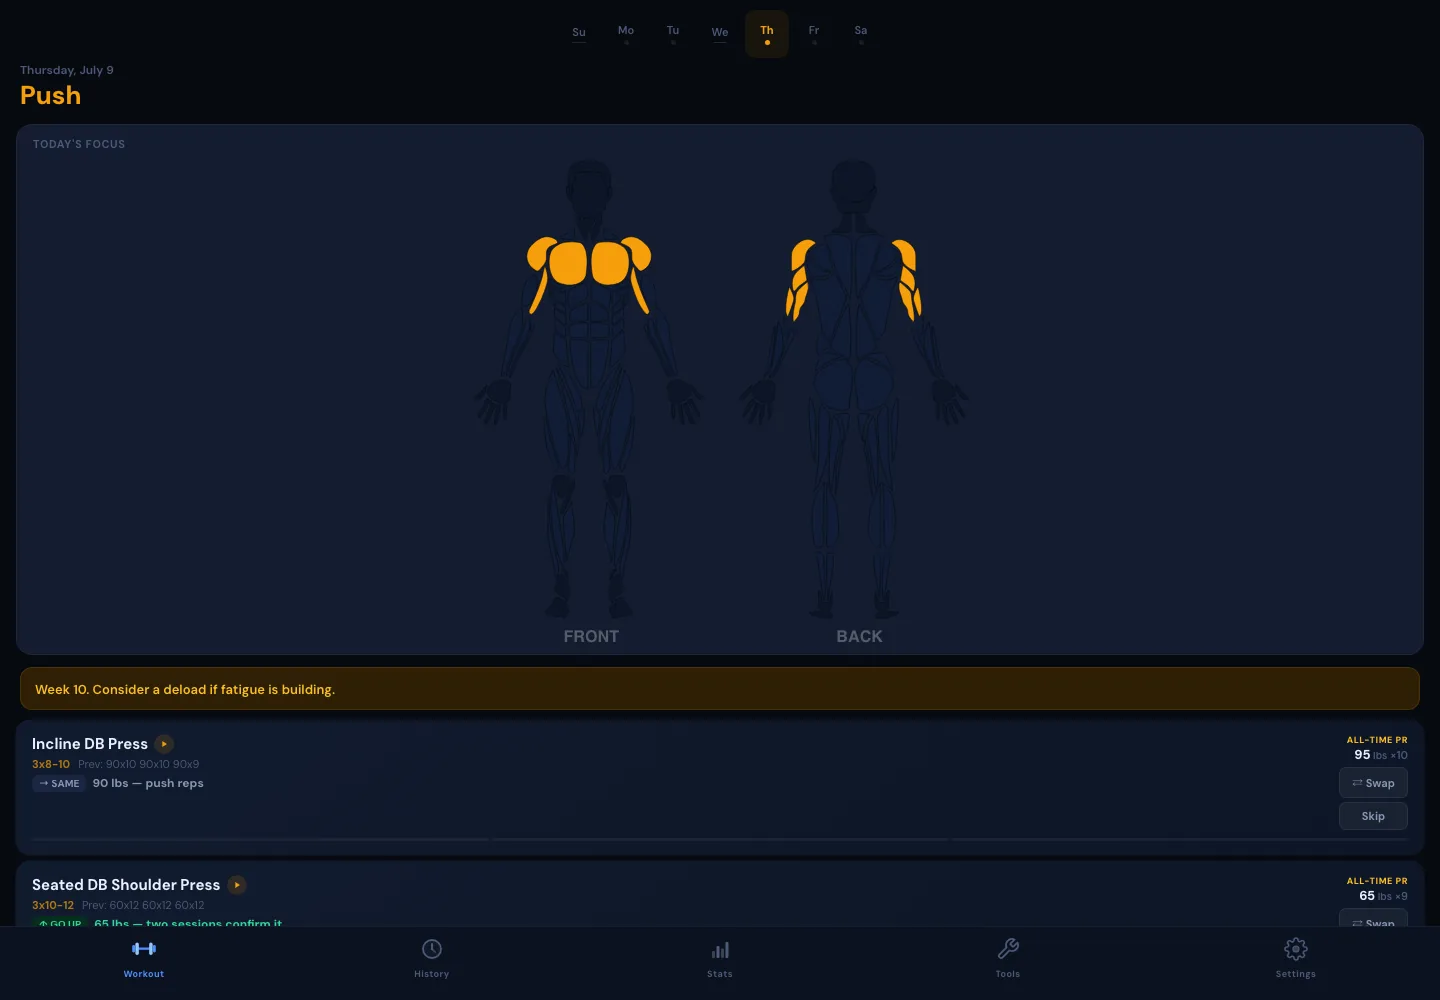
Task: Click the Incline DB Press title
Action: [x=90, y=744]
